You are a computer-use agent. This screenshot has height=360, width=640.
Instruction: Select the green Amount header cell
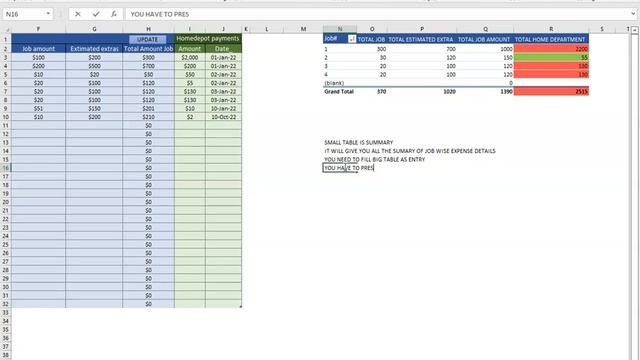[x=190, y=49]
